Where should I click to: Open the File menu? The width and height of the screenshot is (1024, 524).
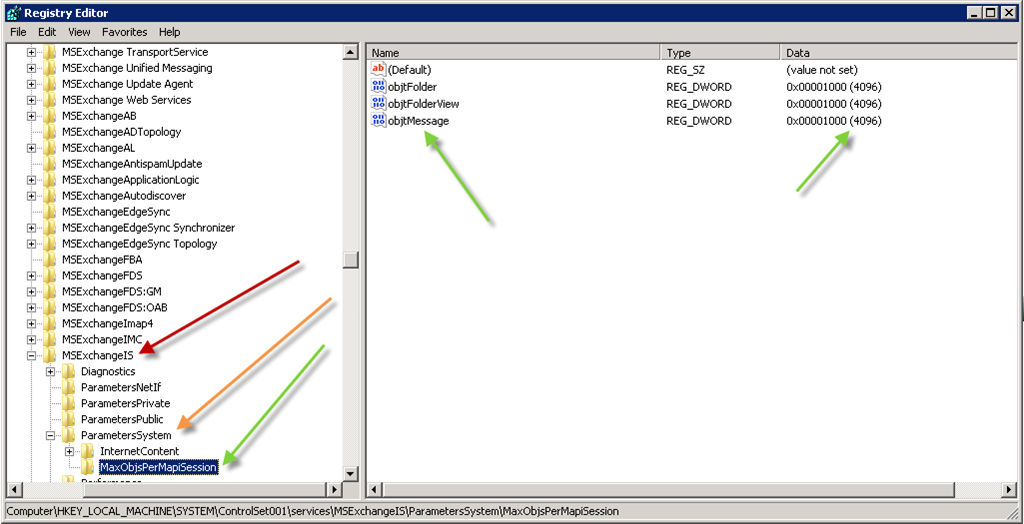coord(18,32)
